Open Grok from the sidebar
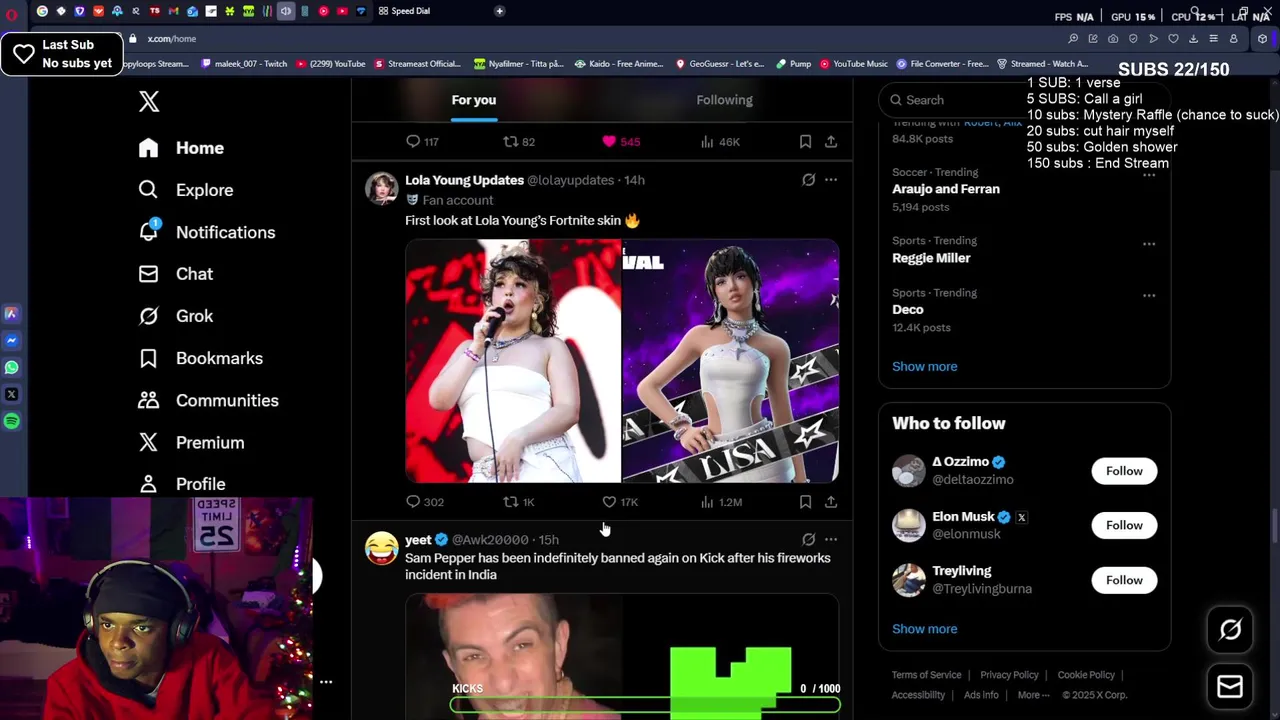1280x720 pixels. [x=175, y=316]
